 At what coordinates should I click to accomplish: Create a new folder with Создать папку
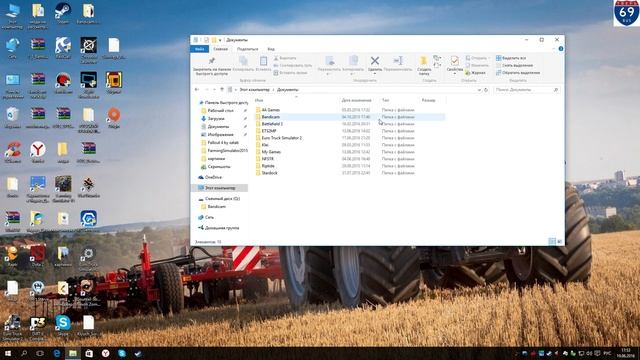424,66
